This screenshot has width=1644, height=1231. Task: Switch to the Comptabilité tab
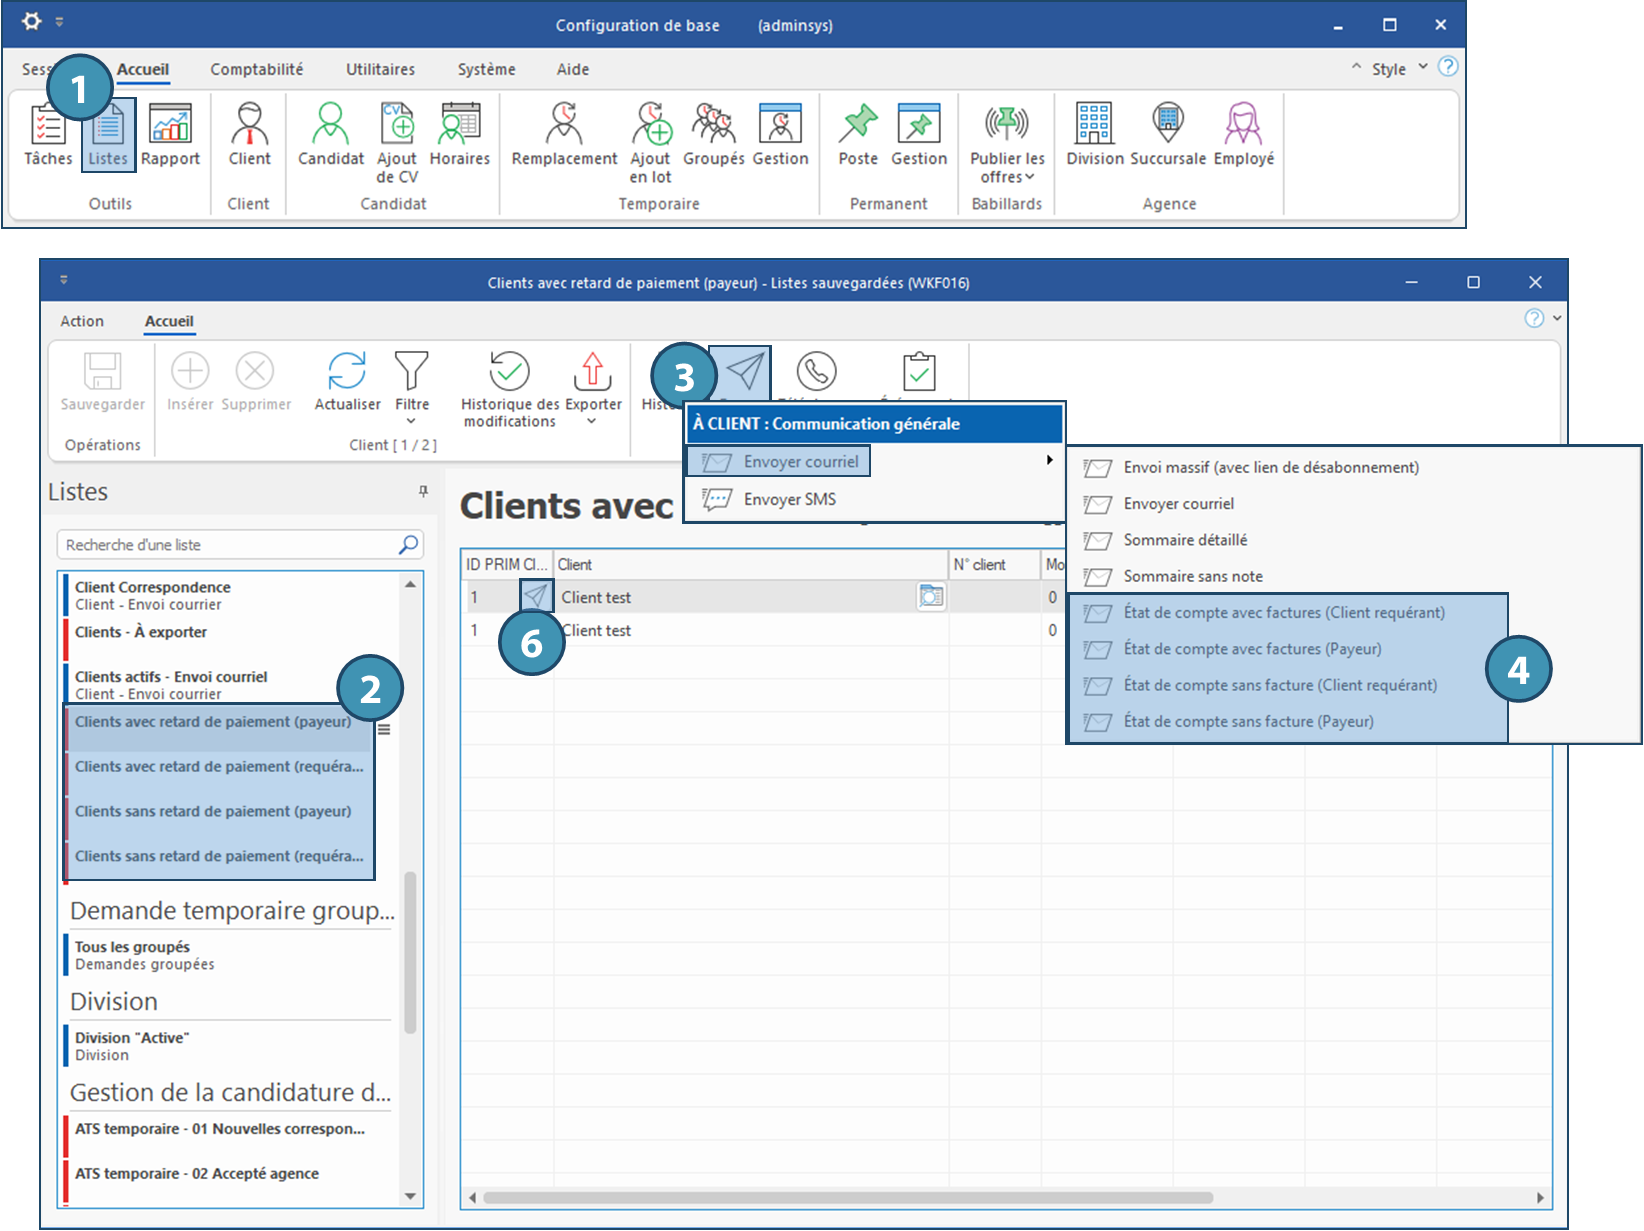tap(256, 69)
